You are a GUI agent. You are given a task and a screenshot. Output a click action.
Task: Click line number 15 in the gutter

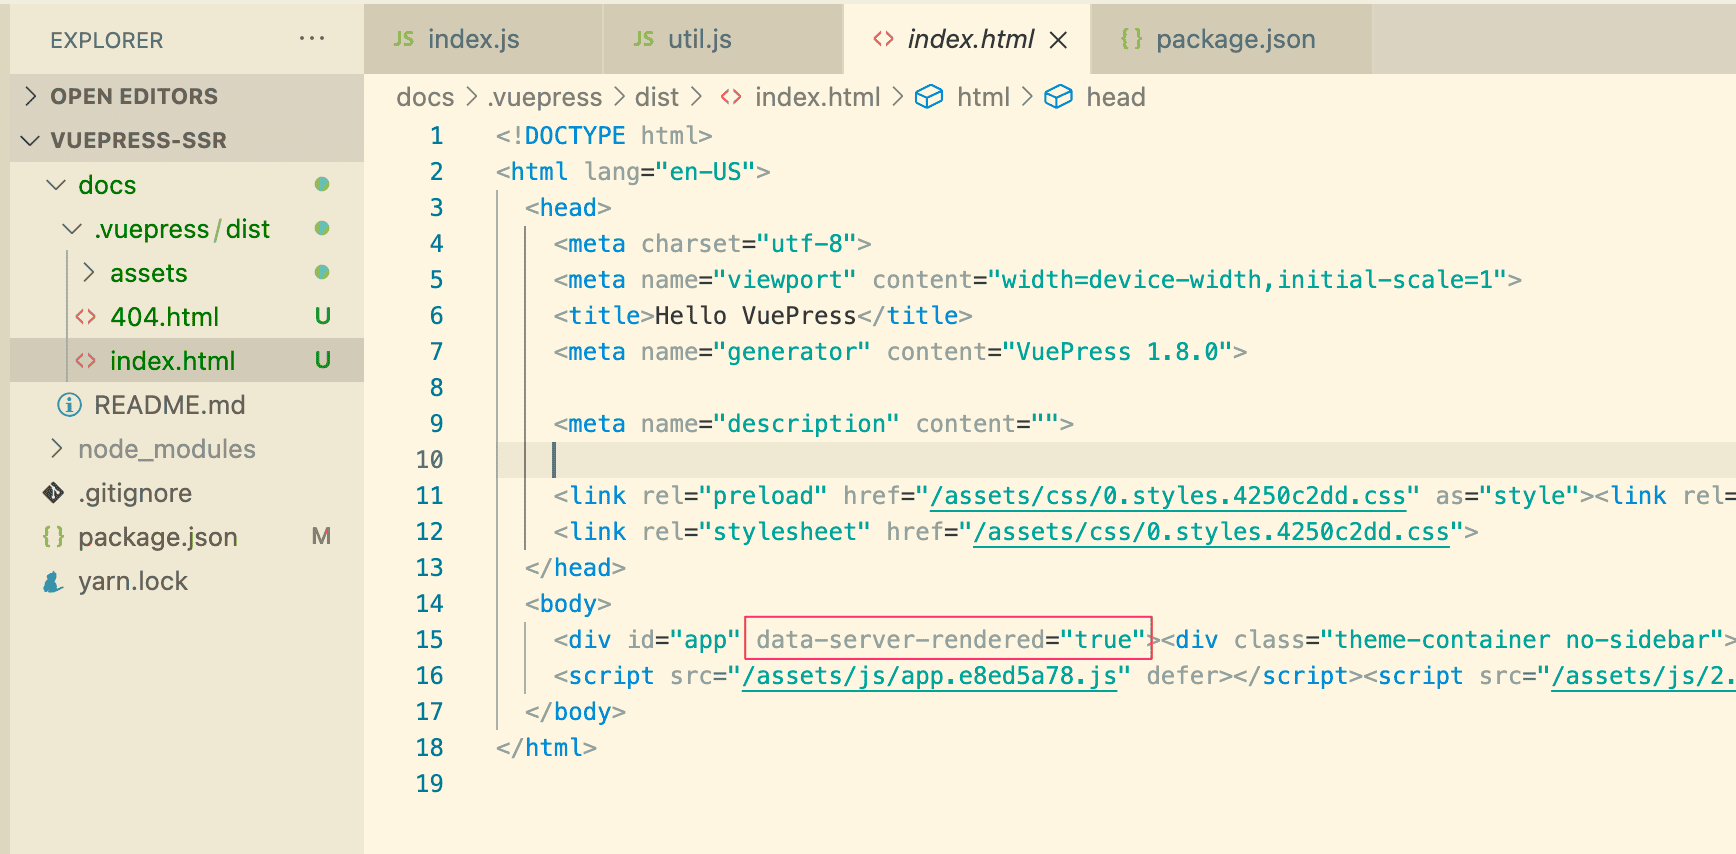click(x=430, y=640)
